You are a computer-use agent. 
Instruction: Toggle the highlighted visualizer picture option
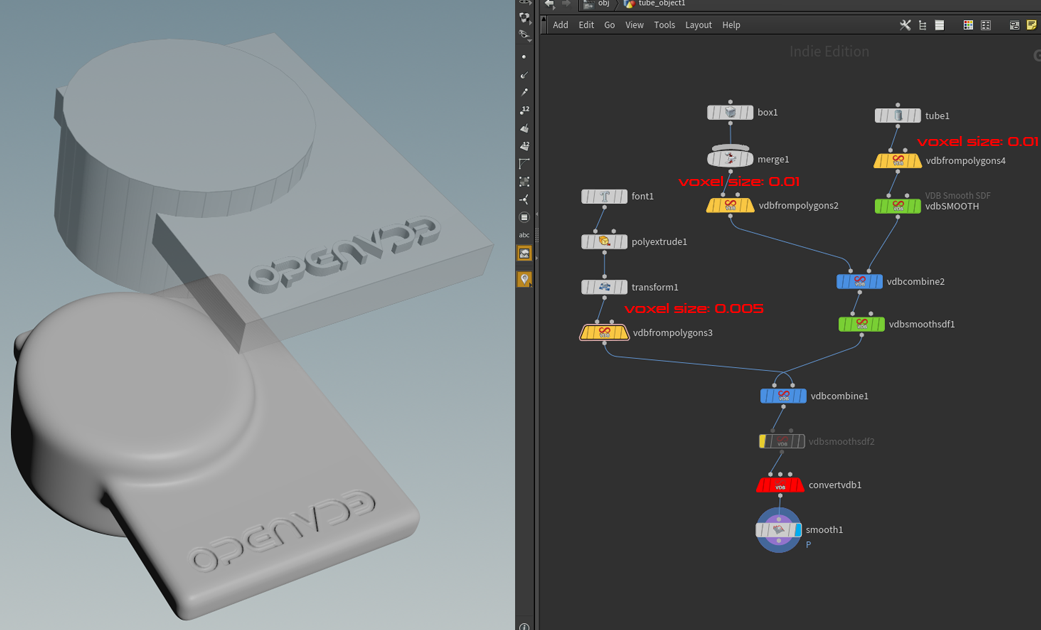[524, 254]
